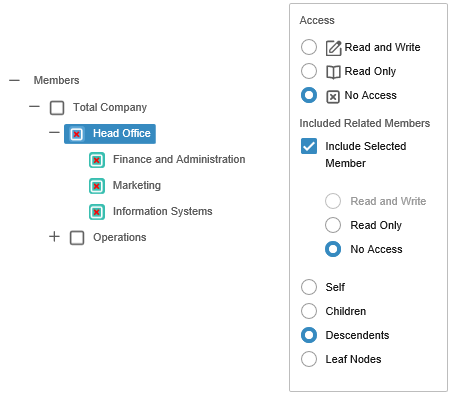Select the Head Office tree label

pyautogui.click(x=122, y=133)
